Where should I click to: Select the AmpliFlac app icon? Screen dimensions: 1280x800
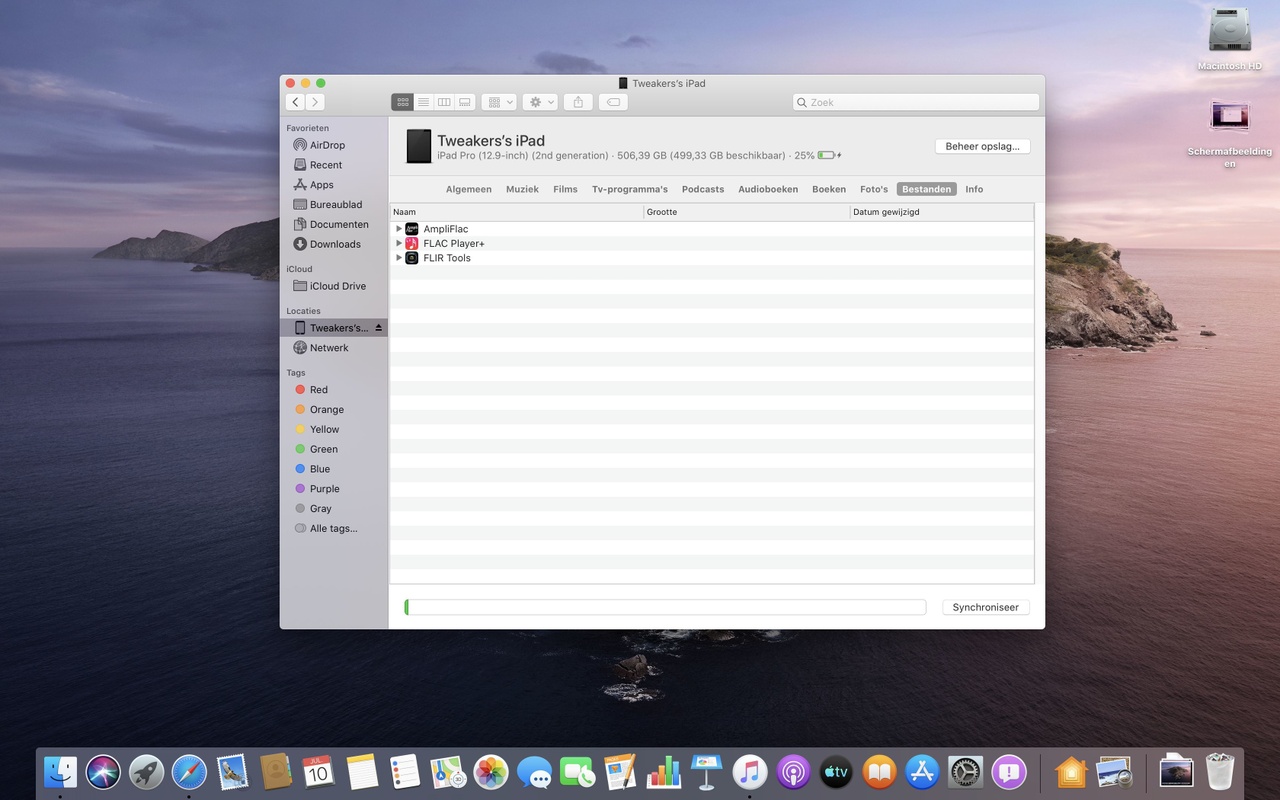tap(412, 229)
